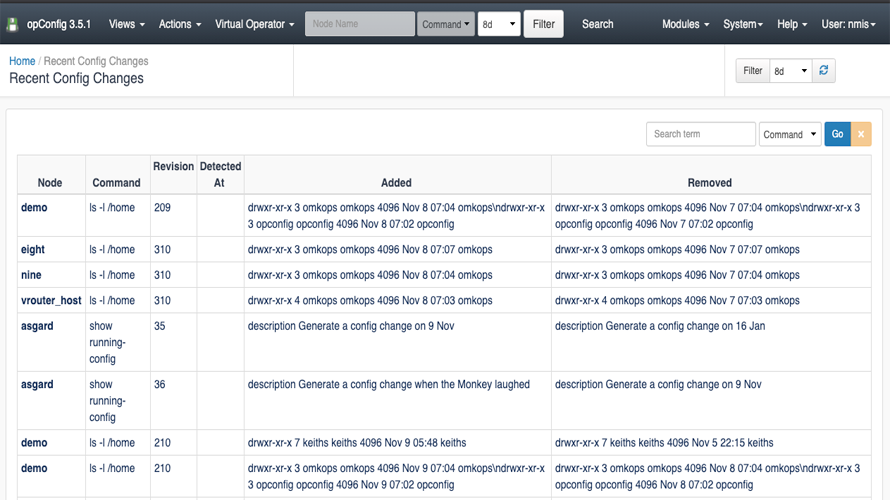Click into the Node Name input field
Screen dimensions: 890x500
(360, 24)
